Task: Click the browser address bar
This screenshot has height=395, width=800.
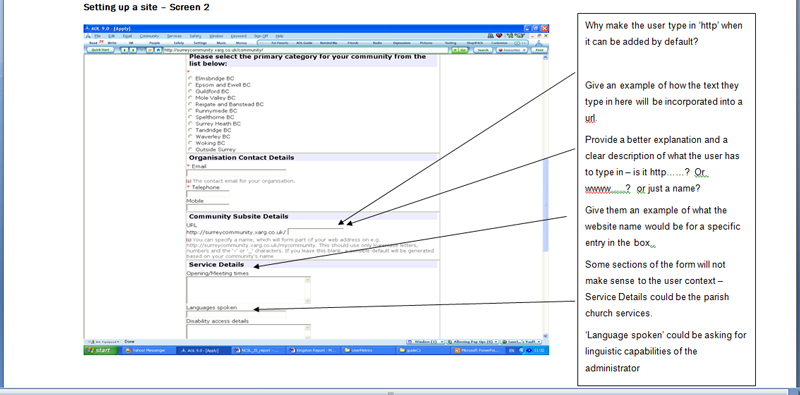Action: pos(305,50)
